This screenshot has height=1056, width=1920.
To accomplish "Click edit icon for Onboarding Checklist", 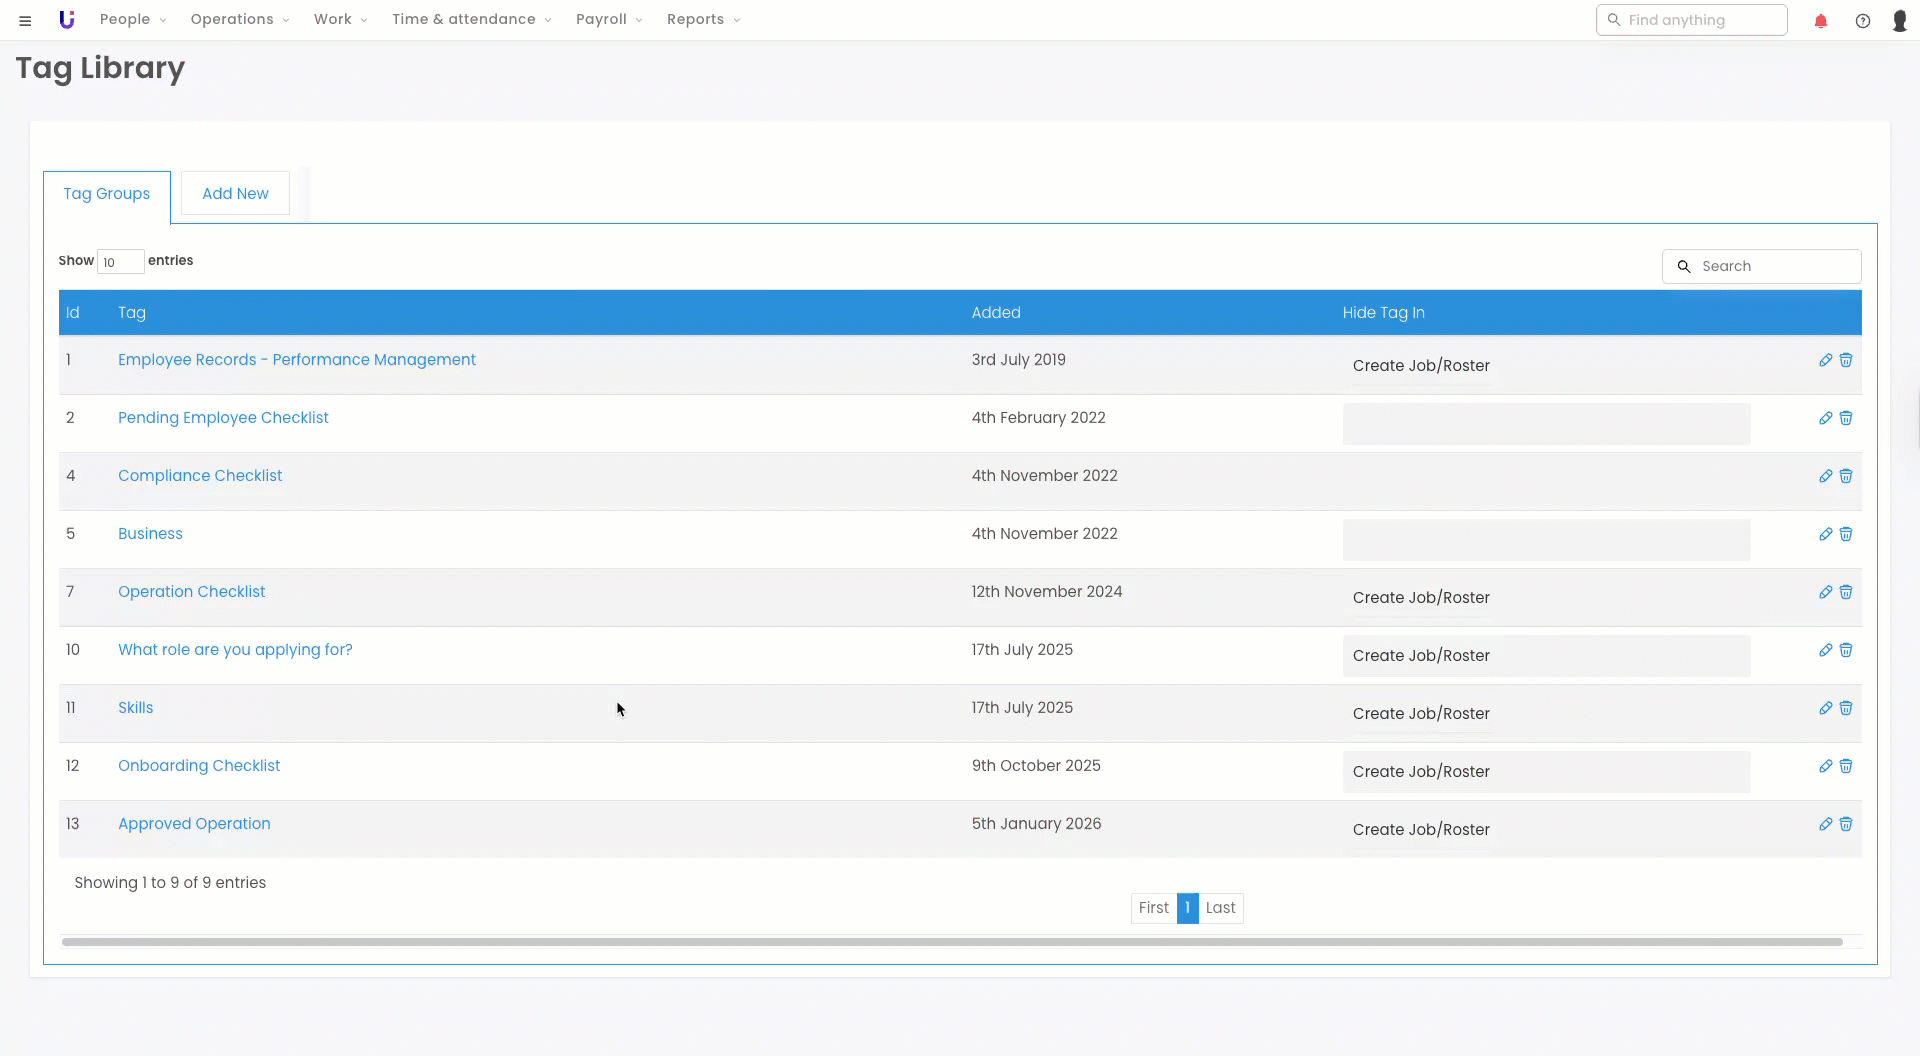I will [1825, 766].
